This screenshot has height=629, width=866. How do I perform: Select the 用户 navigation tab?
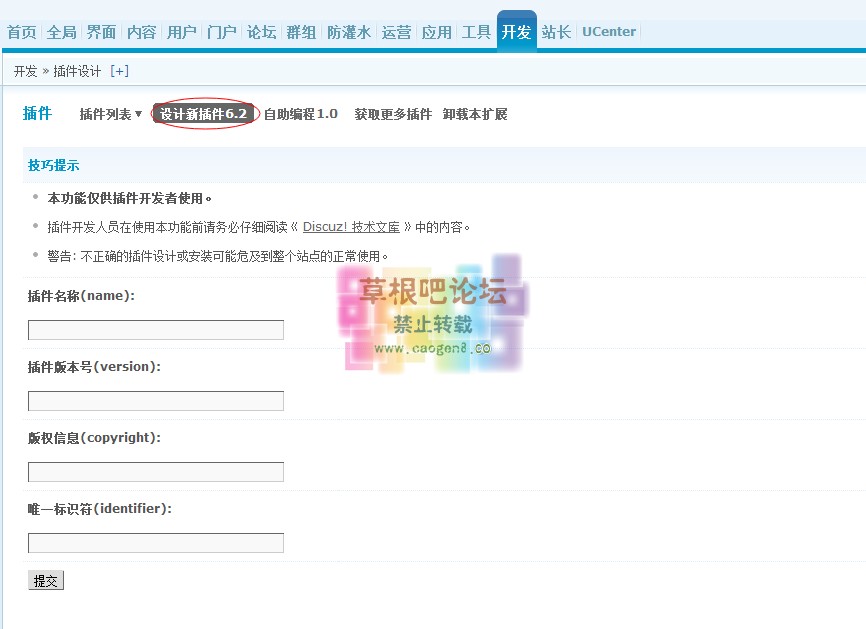[181, 32]
